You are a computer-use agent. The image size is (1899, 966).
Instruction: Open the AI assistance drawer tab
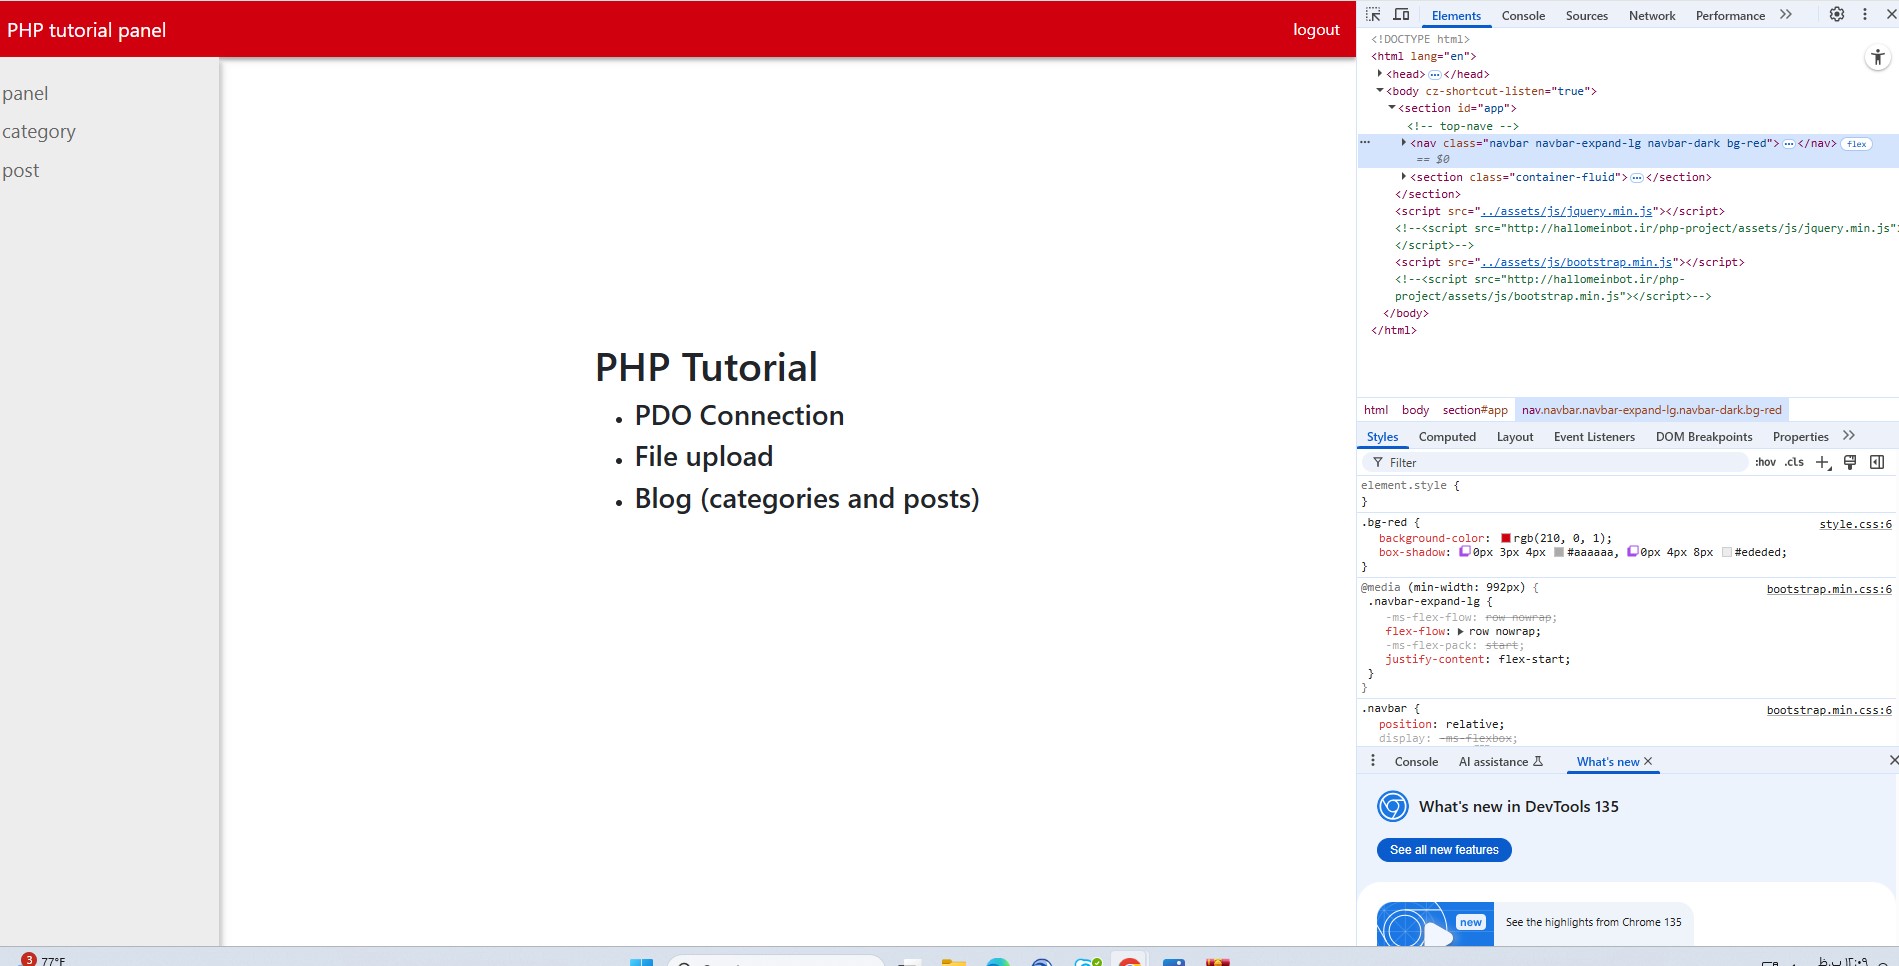(1501, 761)
